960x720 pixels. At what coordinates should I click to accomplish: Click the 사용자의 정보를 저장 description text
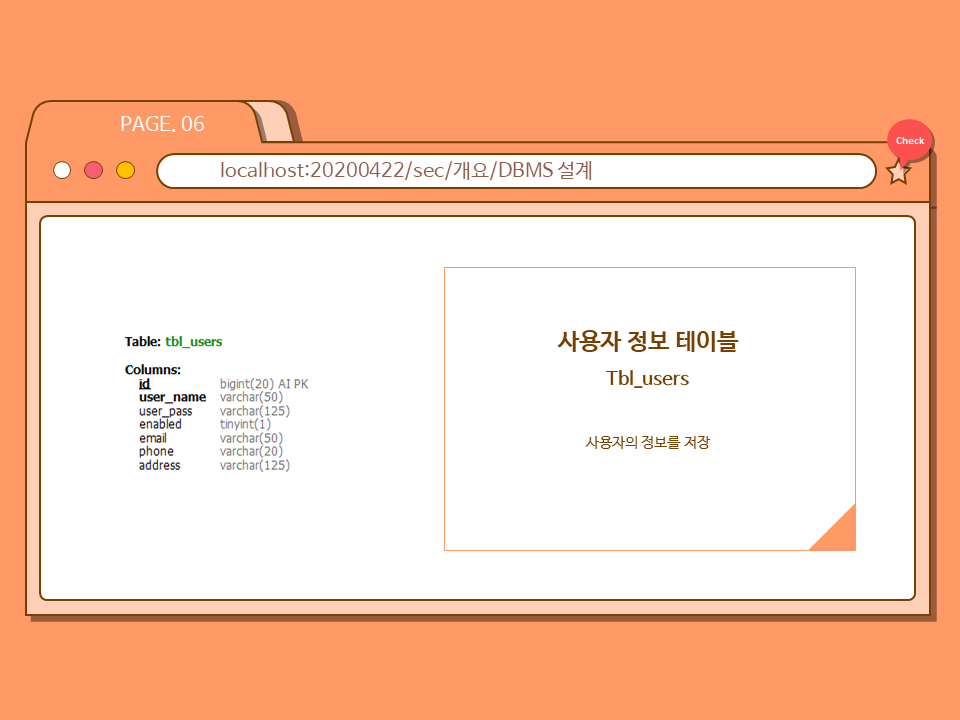(648, 442)
